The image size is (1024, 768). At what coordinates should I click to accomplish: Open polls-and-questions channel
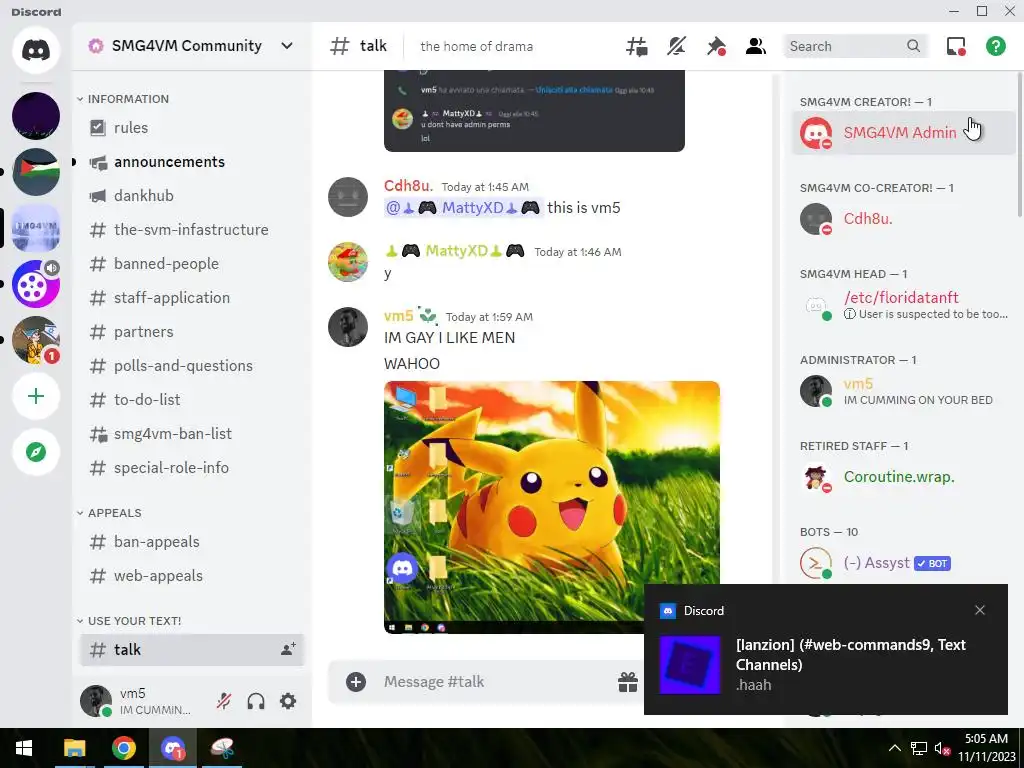191,365
